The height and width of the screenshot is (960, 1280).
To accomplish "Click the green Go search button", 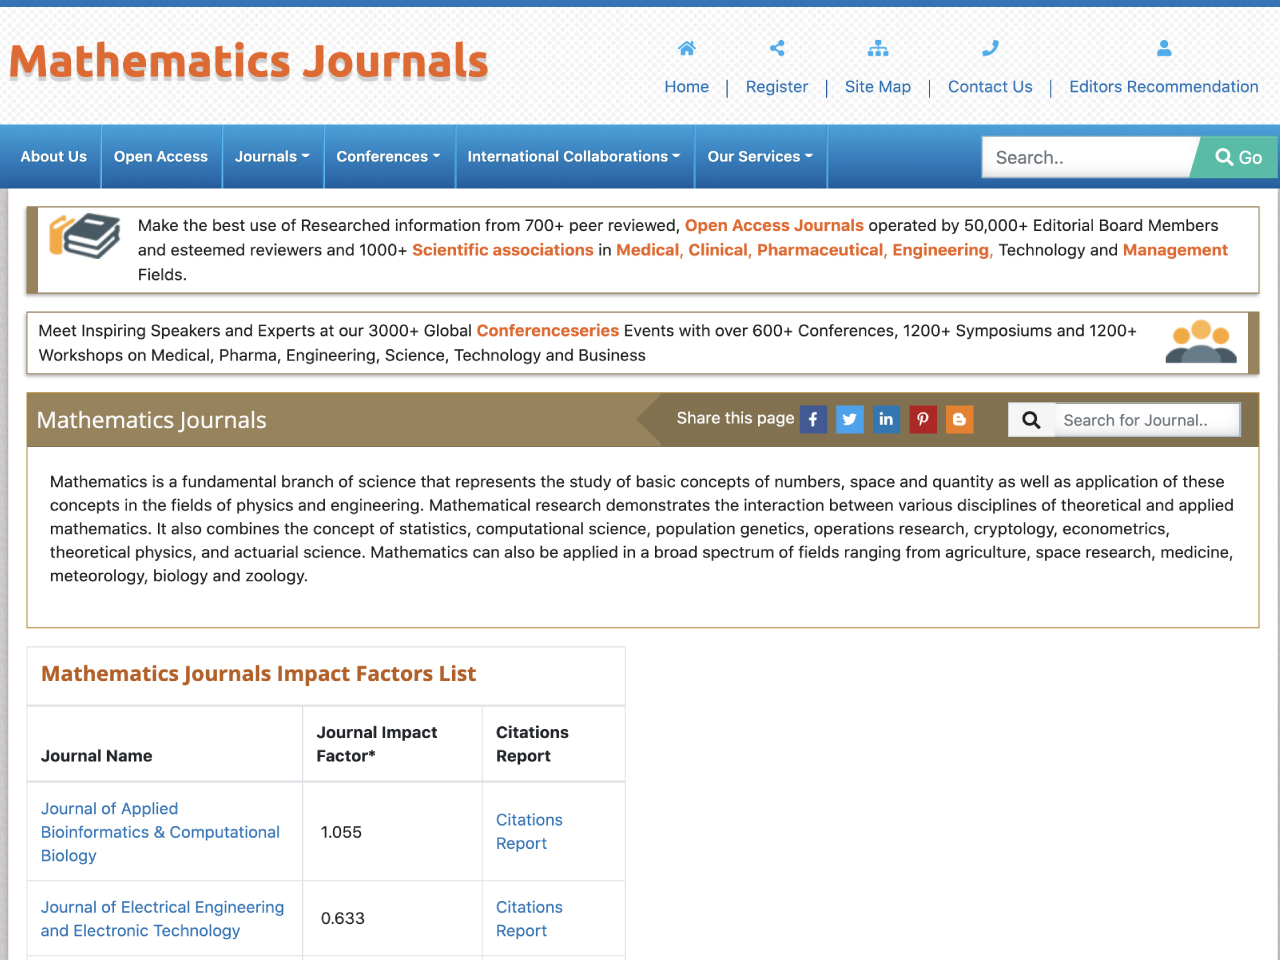I will (x=1238, y=157).
